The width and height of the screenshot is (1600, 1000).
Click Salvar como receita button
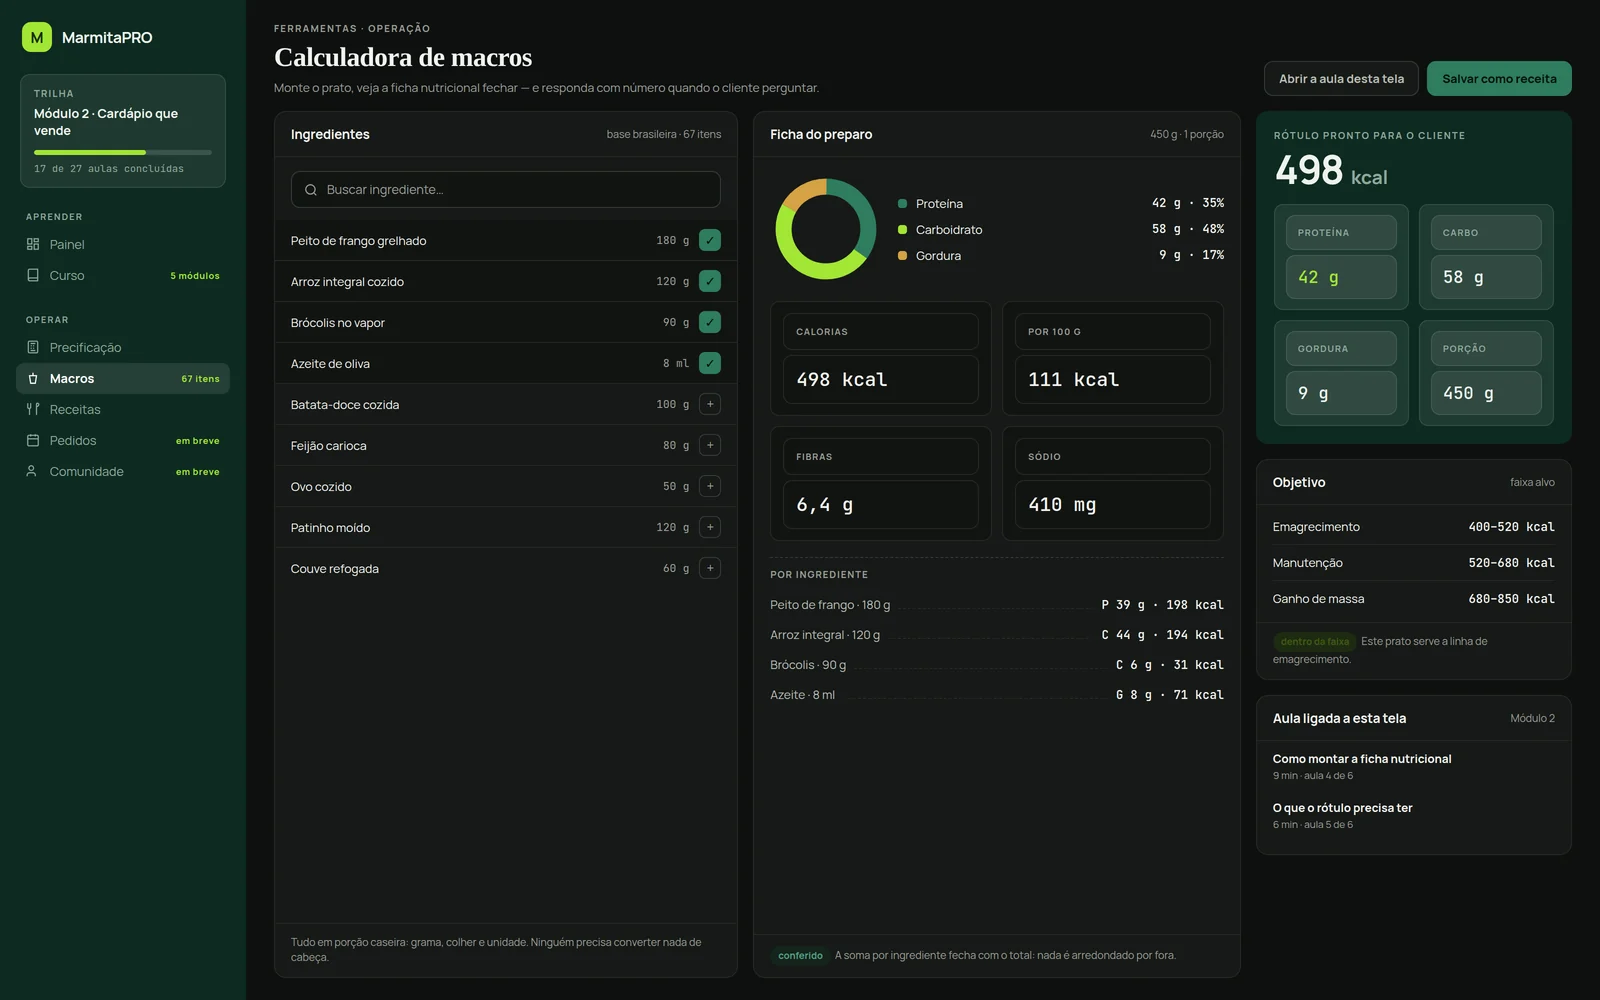coord(1499,79)
